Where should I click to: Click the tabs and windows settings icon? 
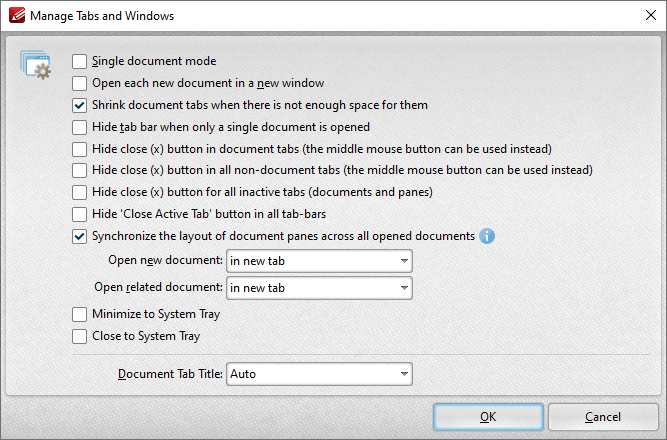35,65
